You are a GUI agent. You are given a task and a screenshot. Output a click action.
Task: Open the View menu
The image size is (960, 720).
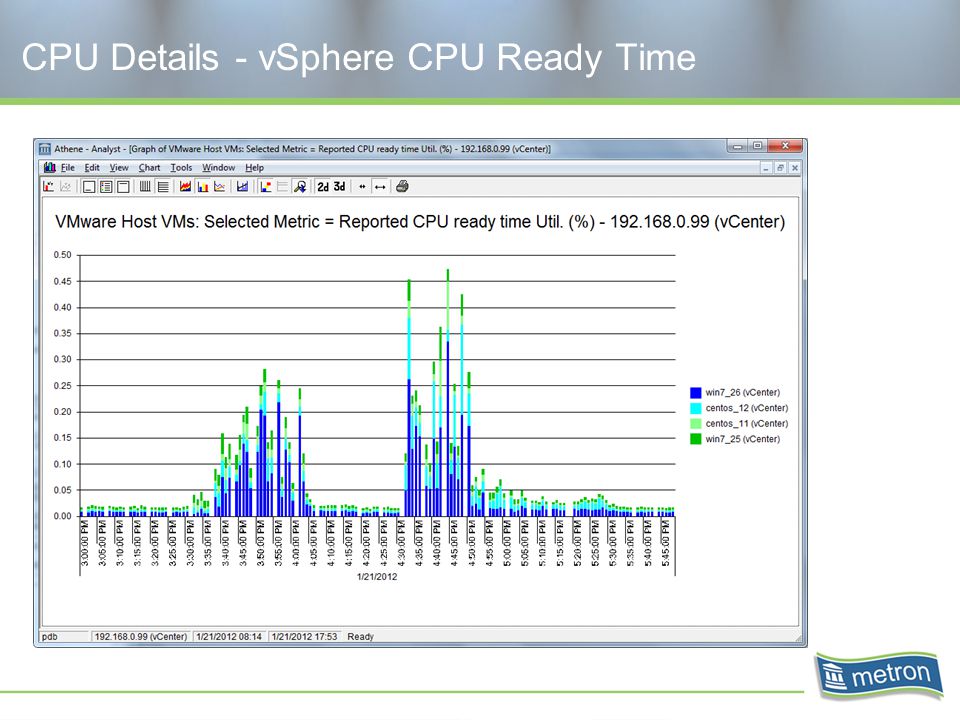pyautogui.click(x=119, y=168)
